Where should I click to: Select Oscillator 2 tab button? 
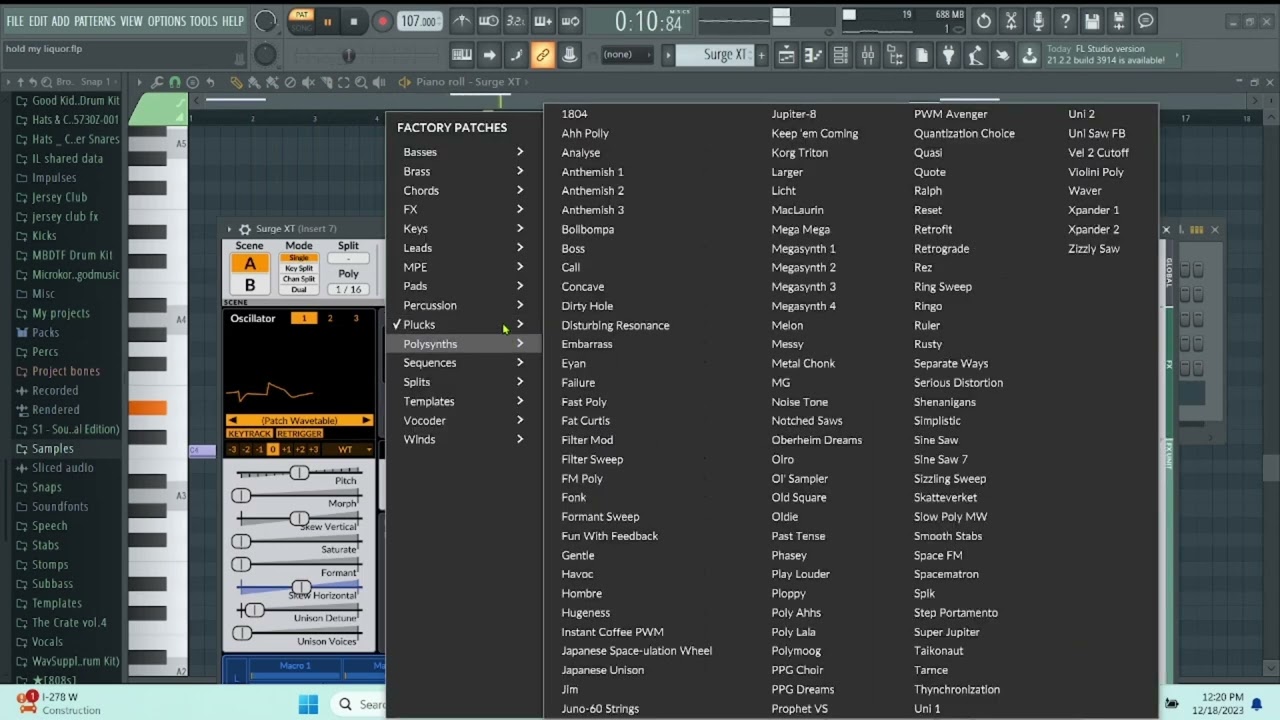[x=330, y=318]
